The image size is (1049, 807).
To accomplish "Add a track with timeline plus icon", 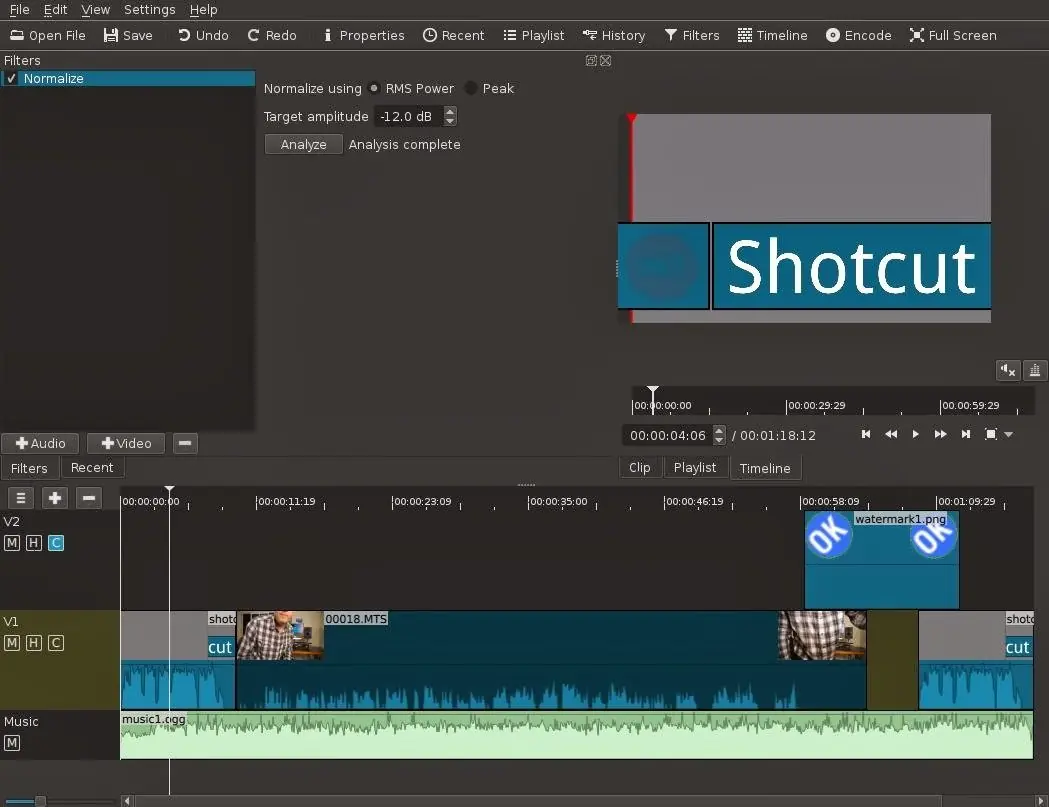I will tap(55, 497).
